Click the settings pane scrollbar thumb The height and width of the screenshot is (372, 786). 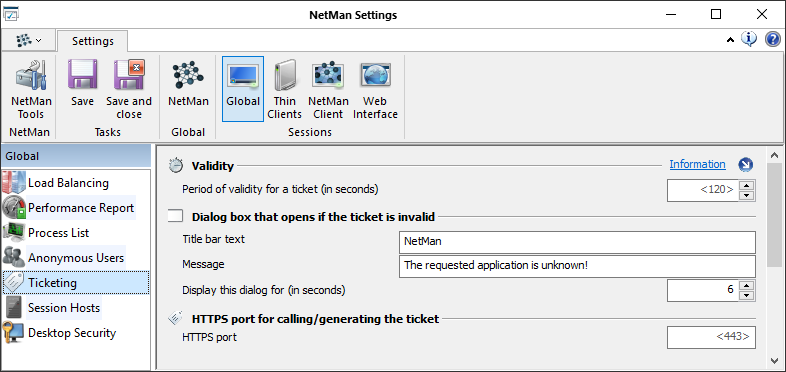[x=773, y=214]
